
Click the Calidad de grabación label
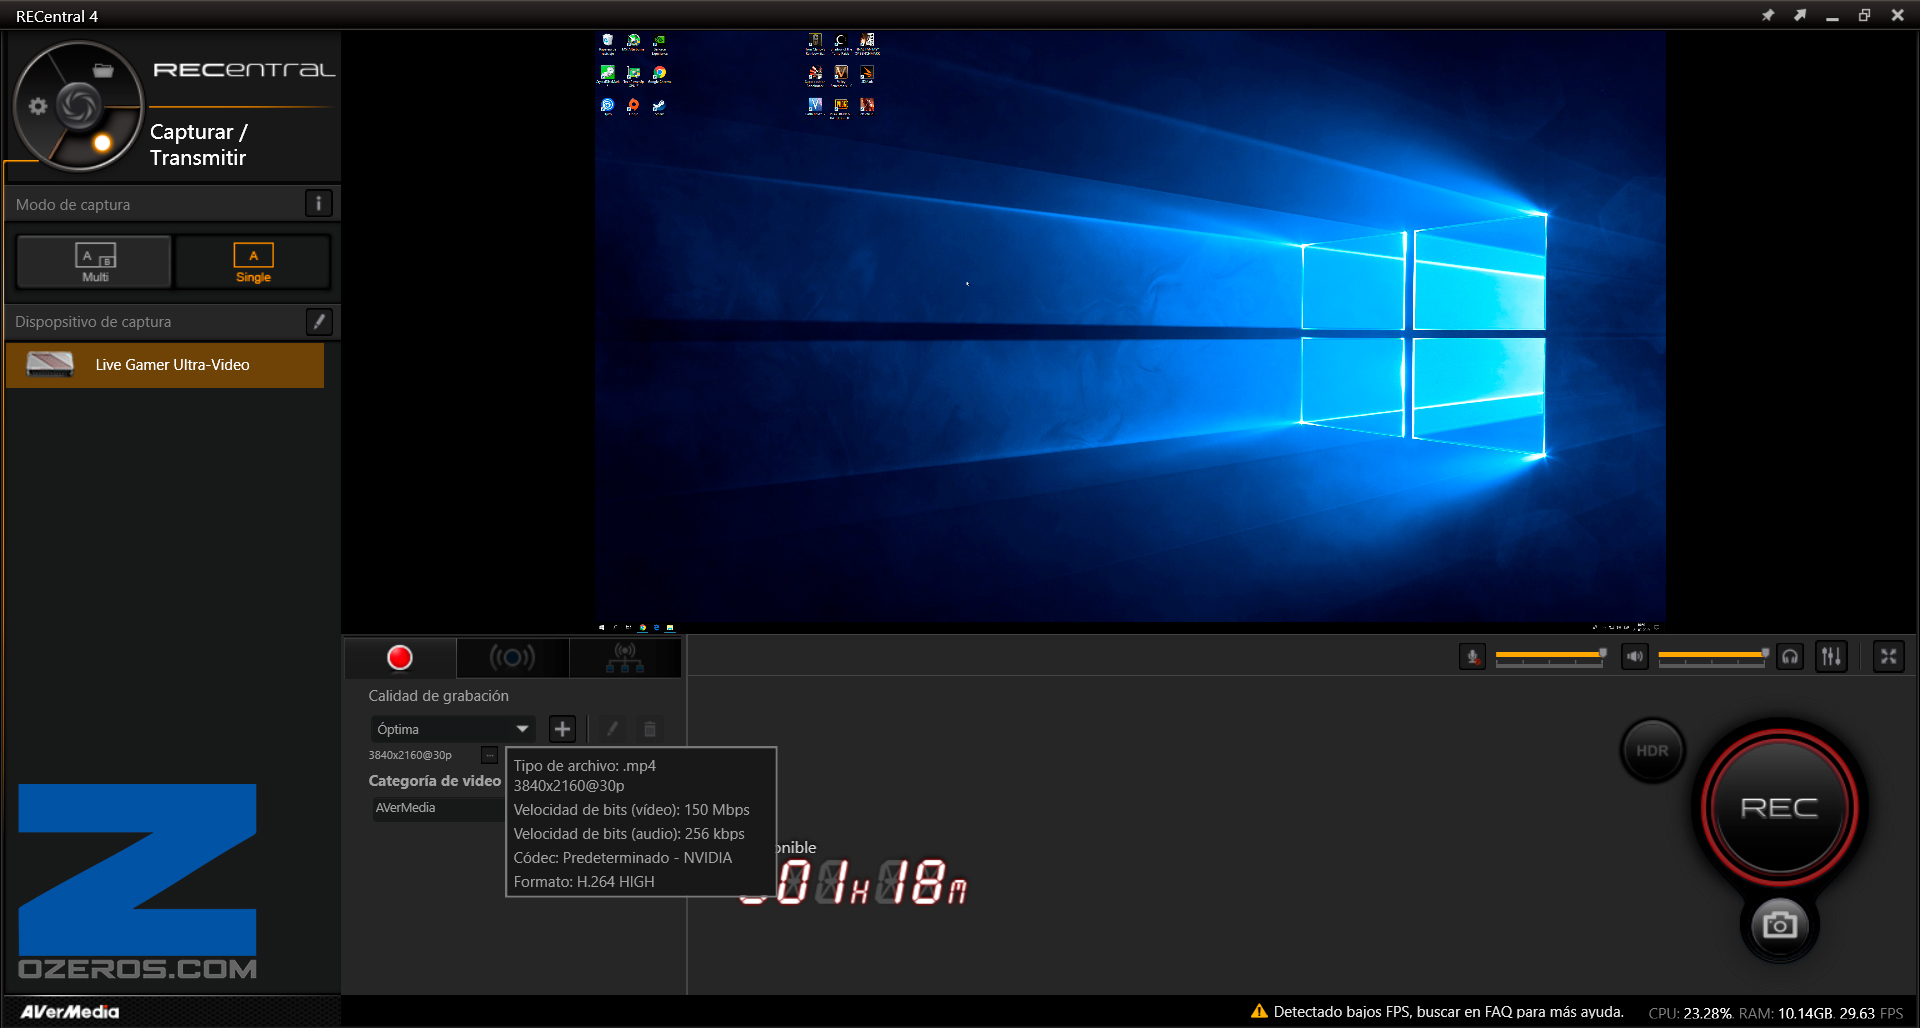point(438,696)
